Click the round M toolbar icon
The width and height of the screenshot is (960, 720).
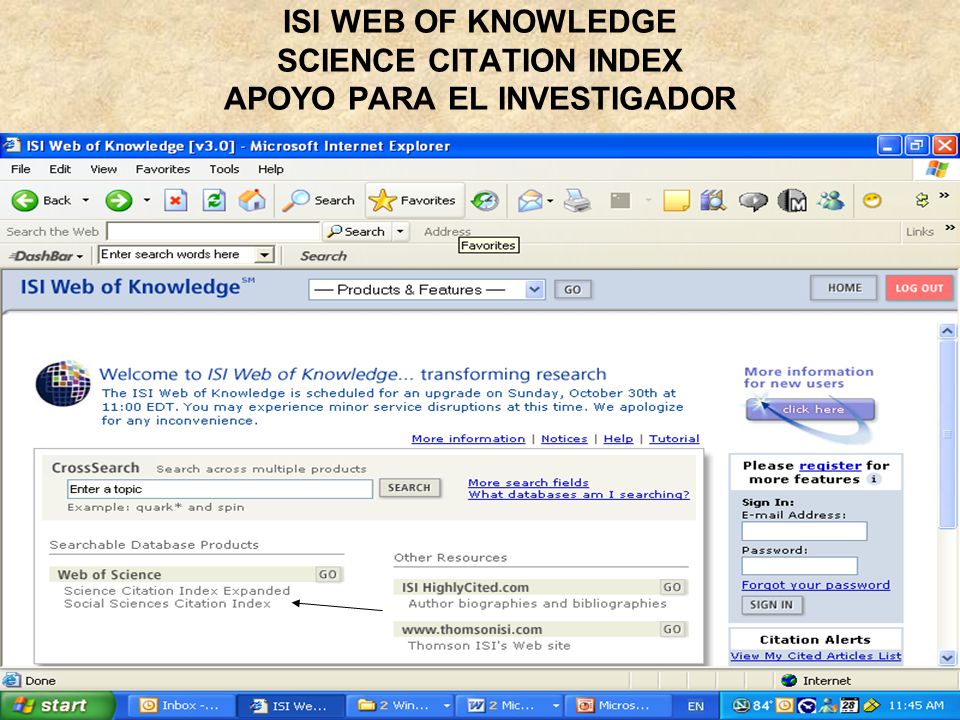[x=792, y=200]
